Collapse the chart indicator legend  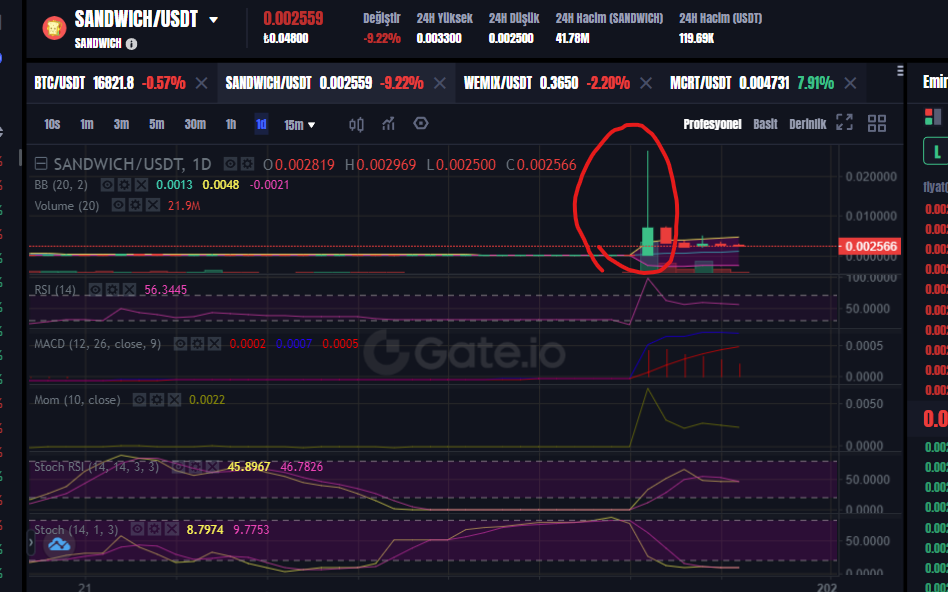(41, 164)
